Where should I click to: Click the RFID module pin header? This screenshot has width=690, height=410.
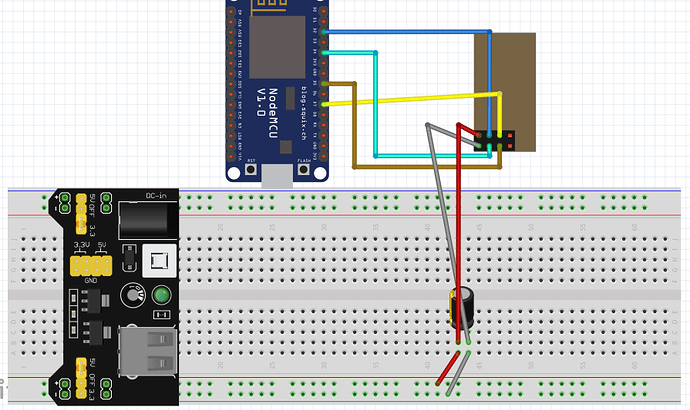494,141
